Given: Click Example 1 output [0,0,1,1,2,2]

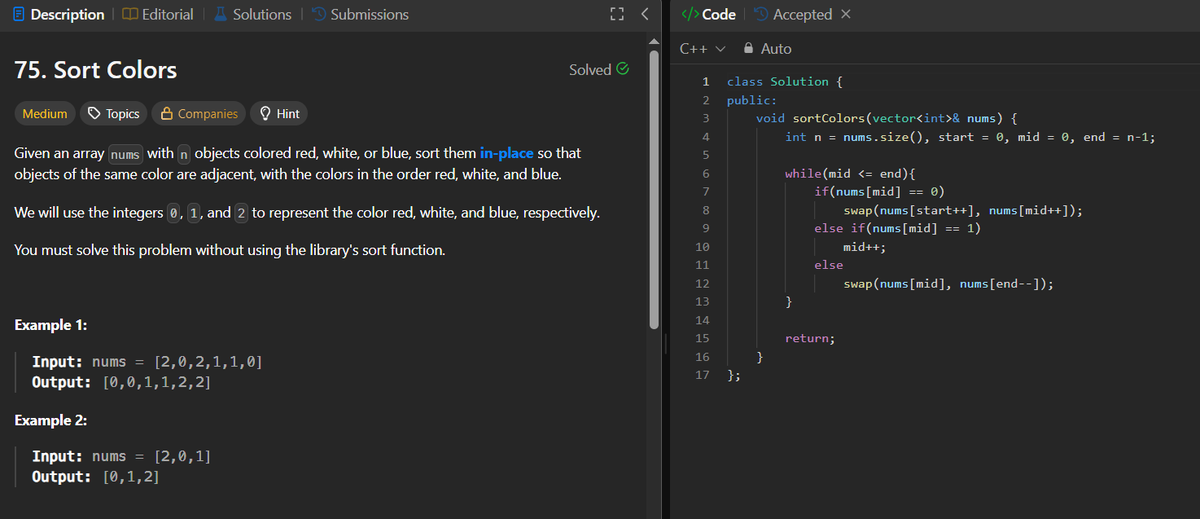Looking at the screenshot, I should (x=156, y=382).
